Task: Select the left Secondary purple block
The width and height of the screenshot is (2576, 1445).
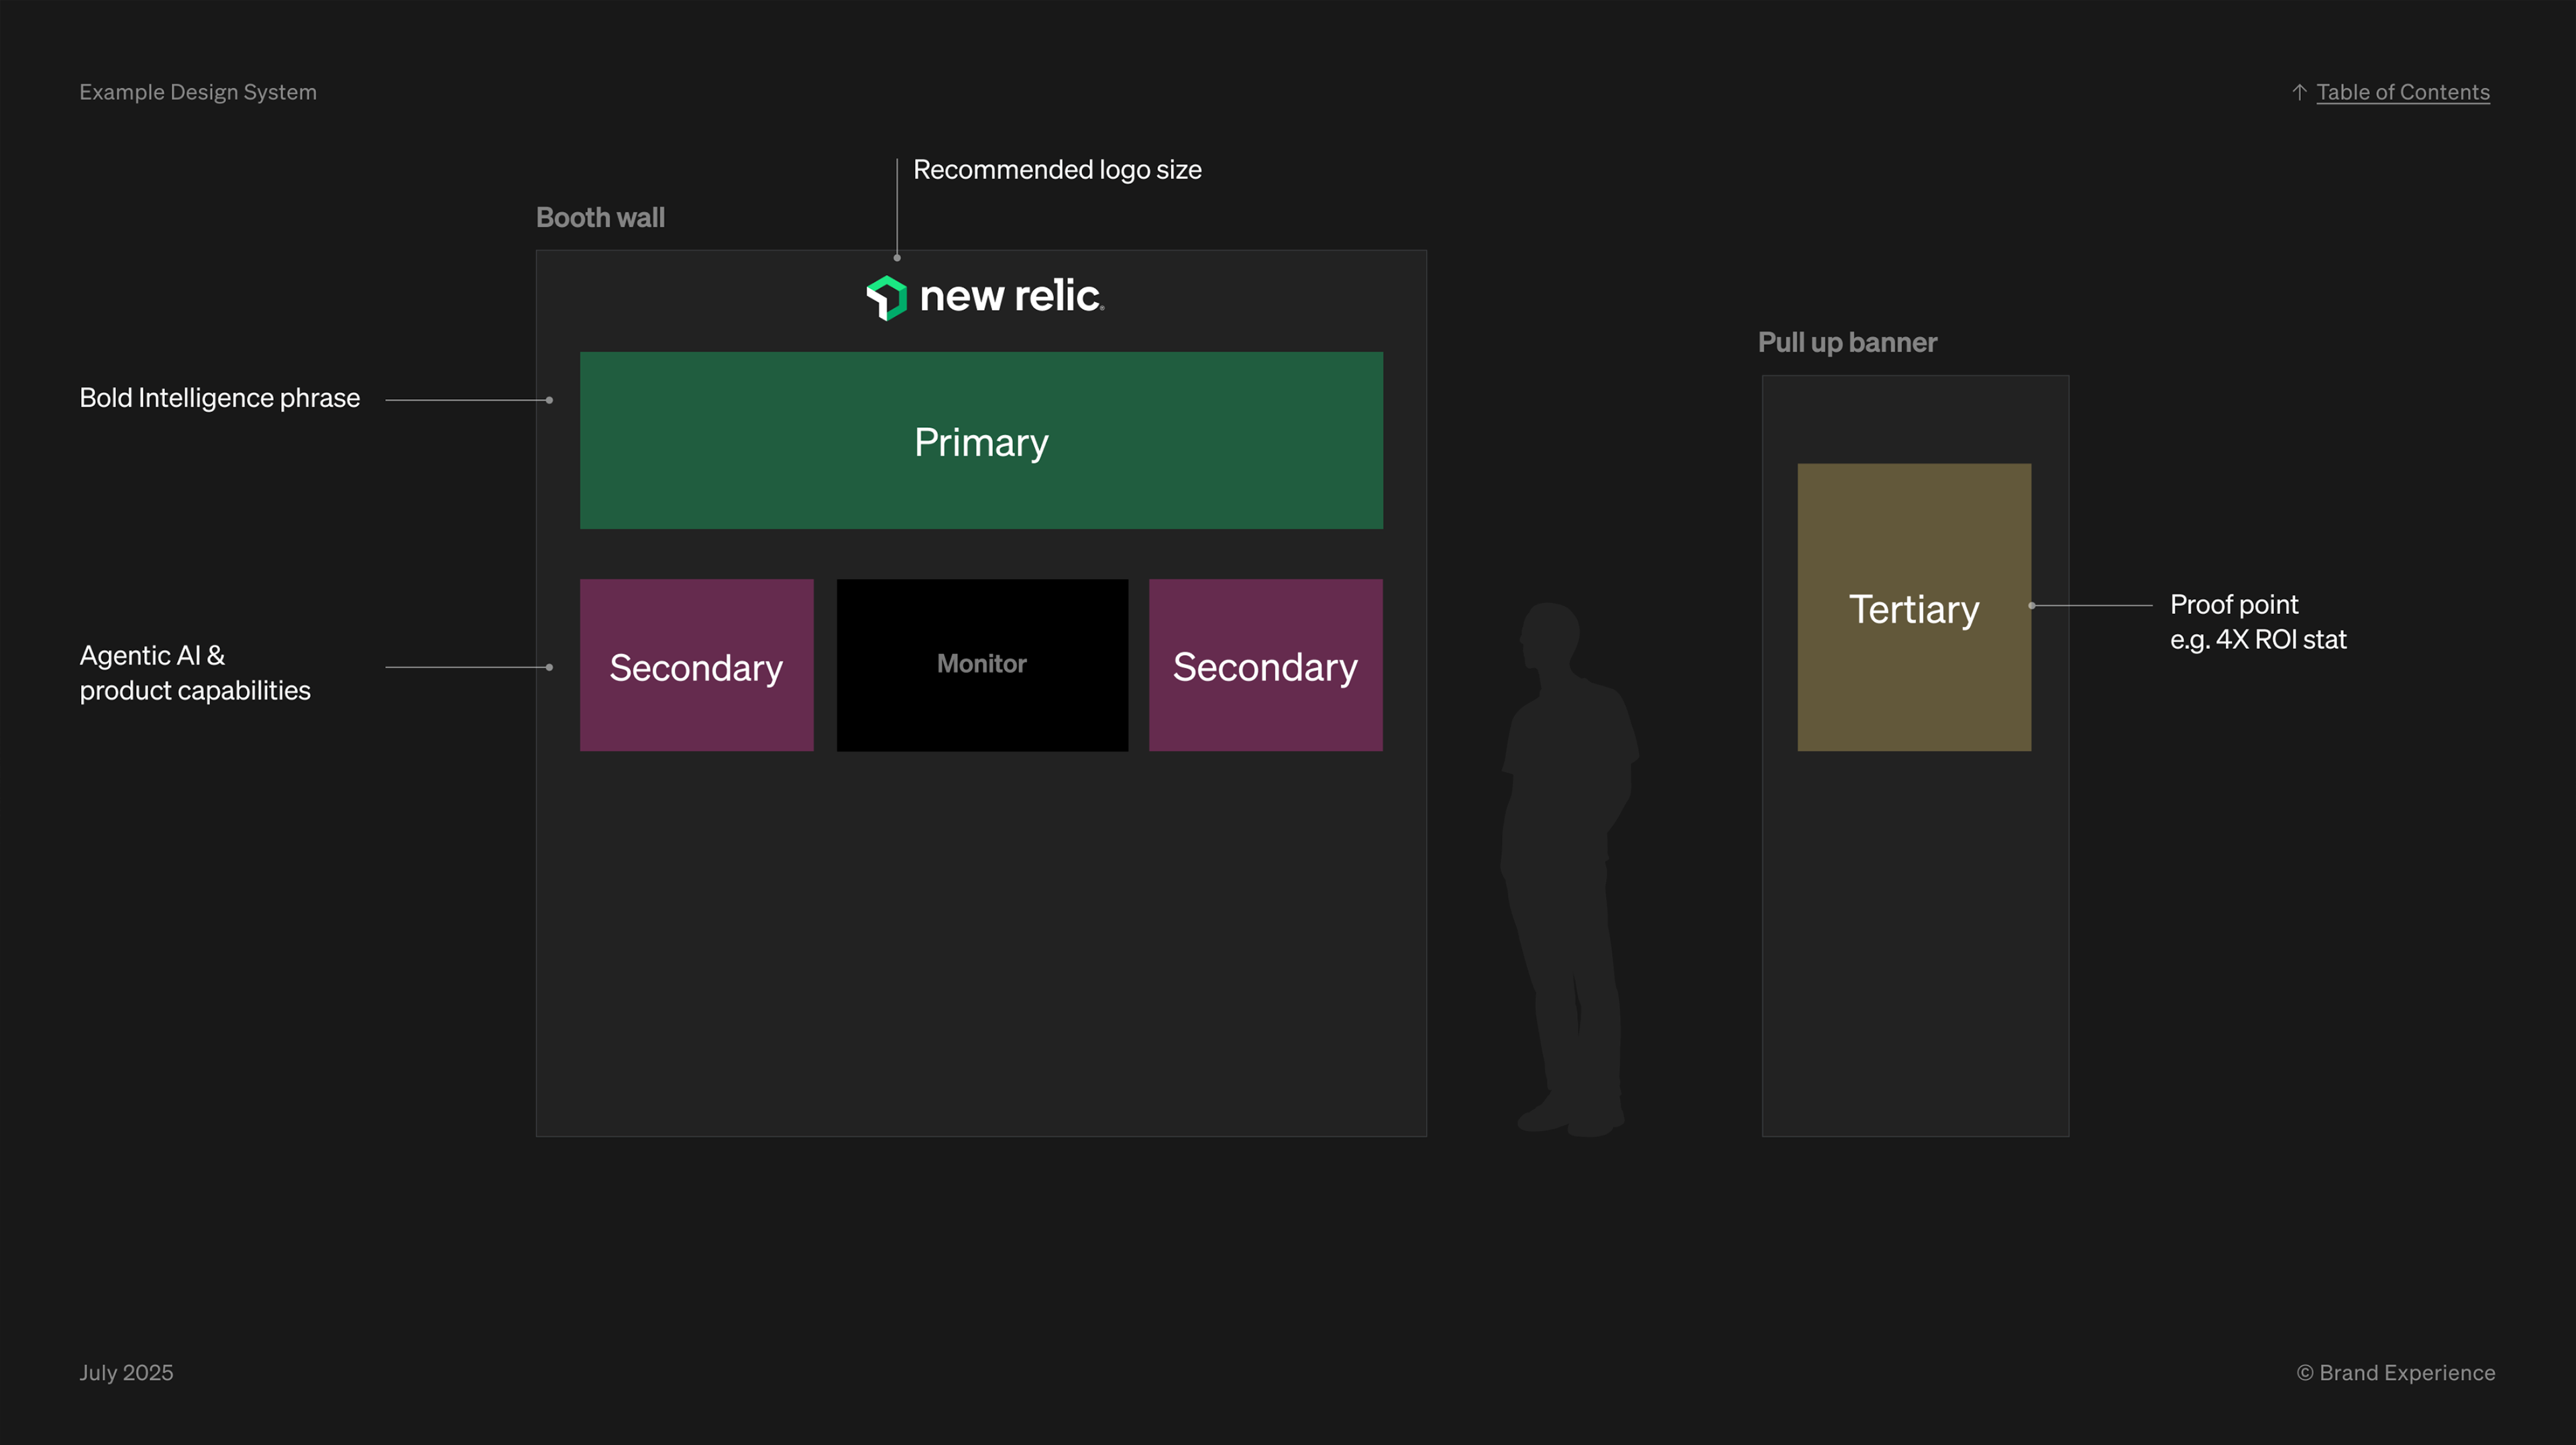Action: 696,665
